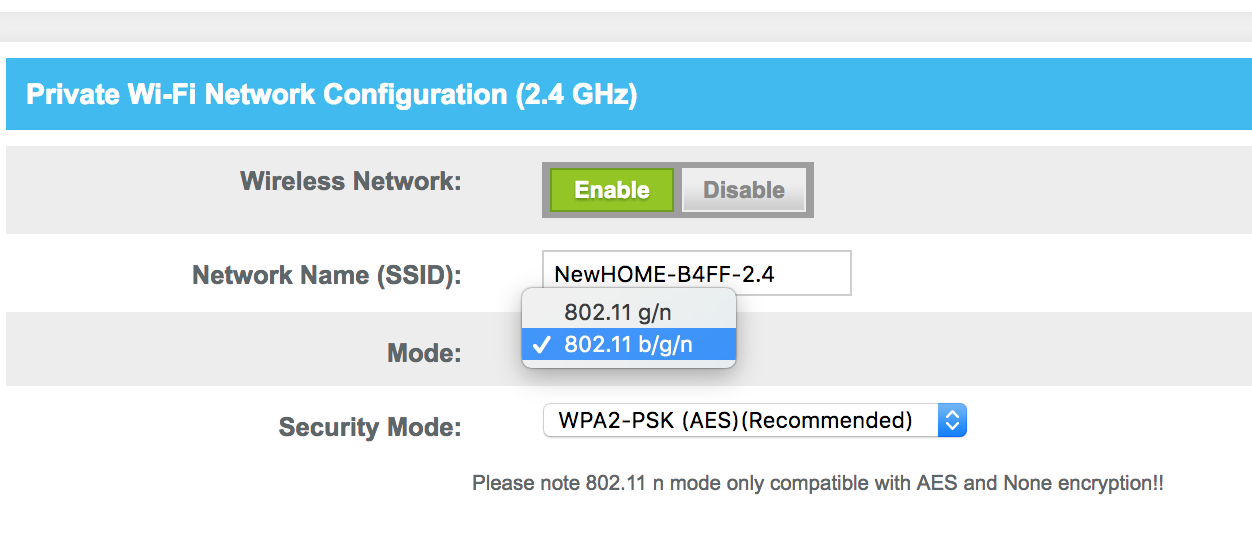Disable the wireless network

743,190
